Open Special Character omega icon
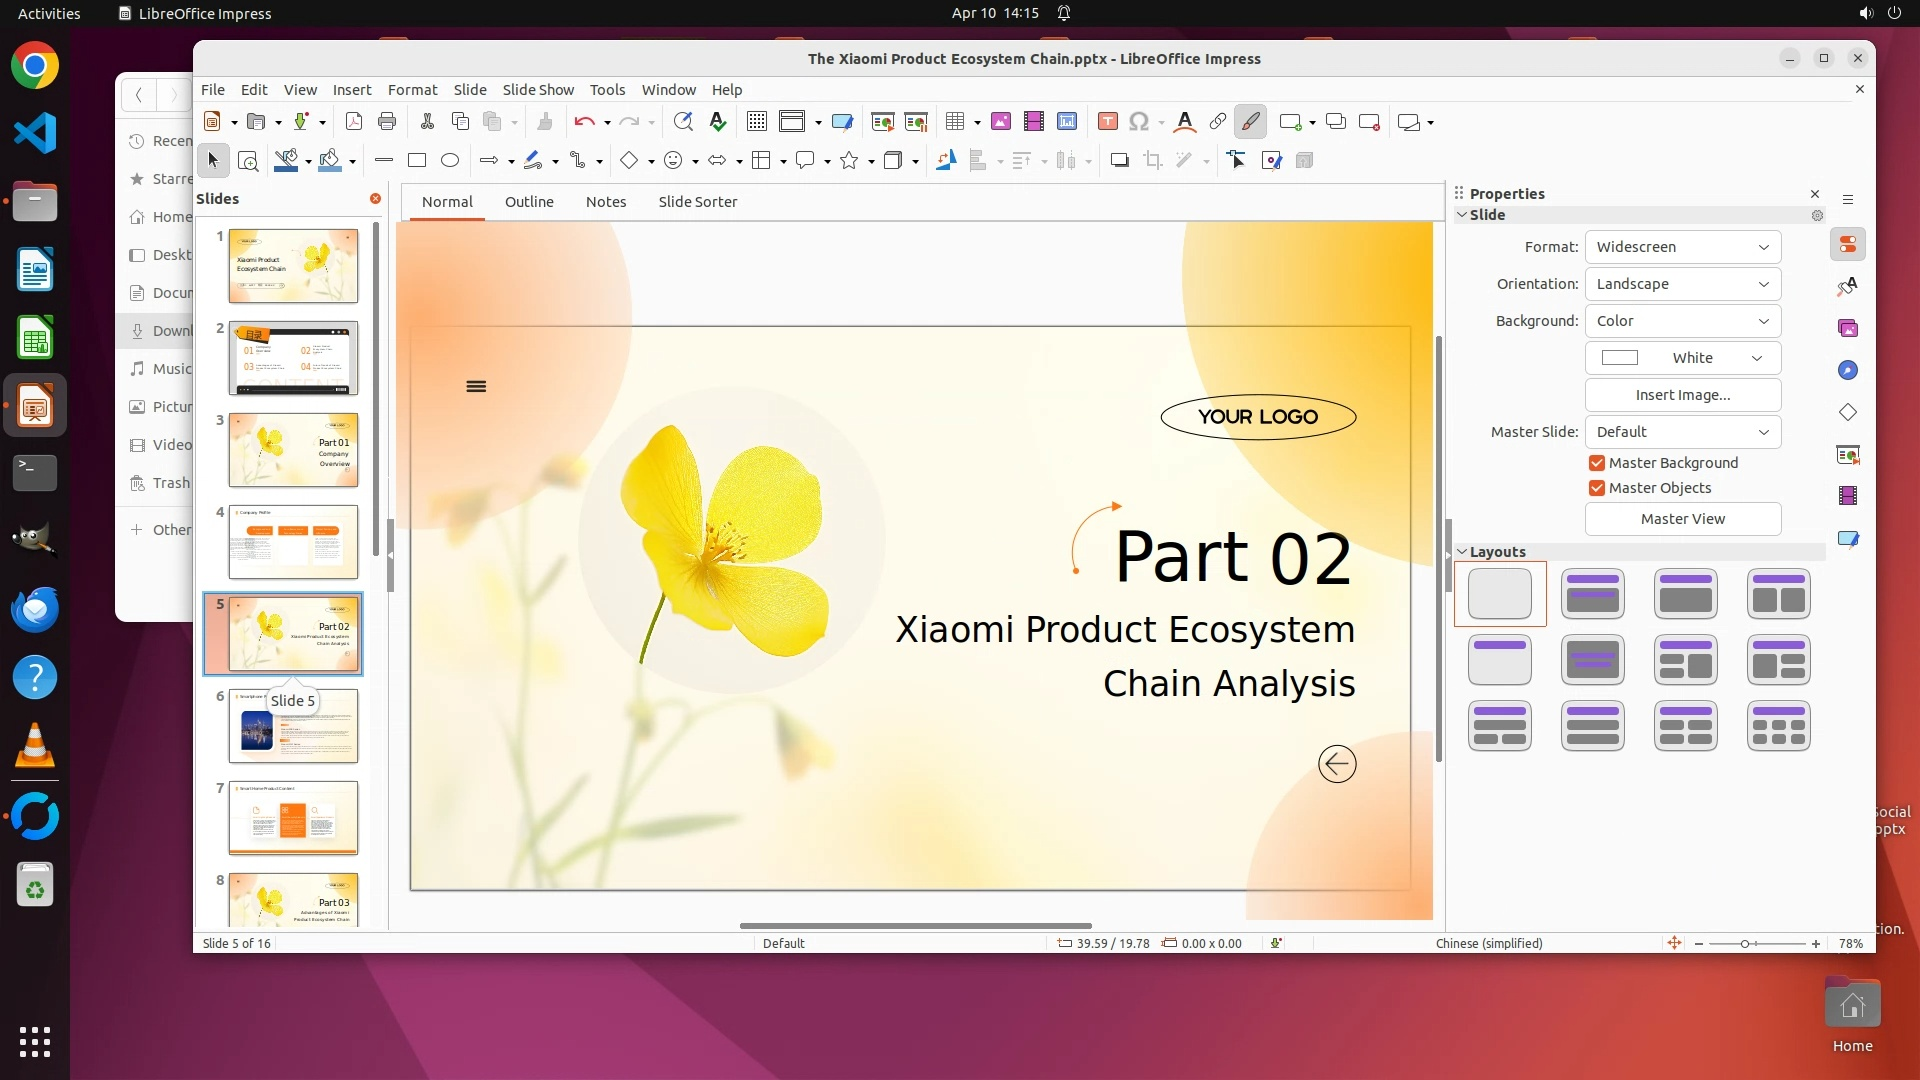 click(1138, 122)
